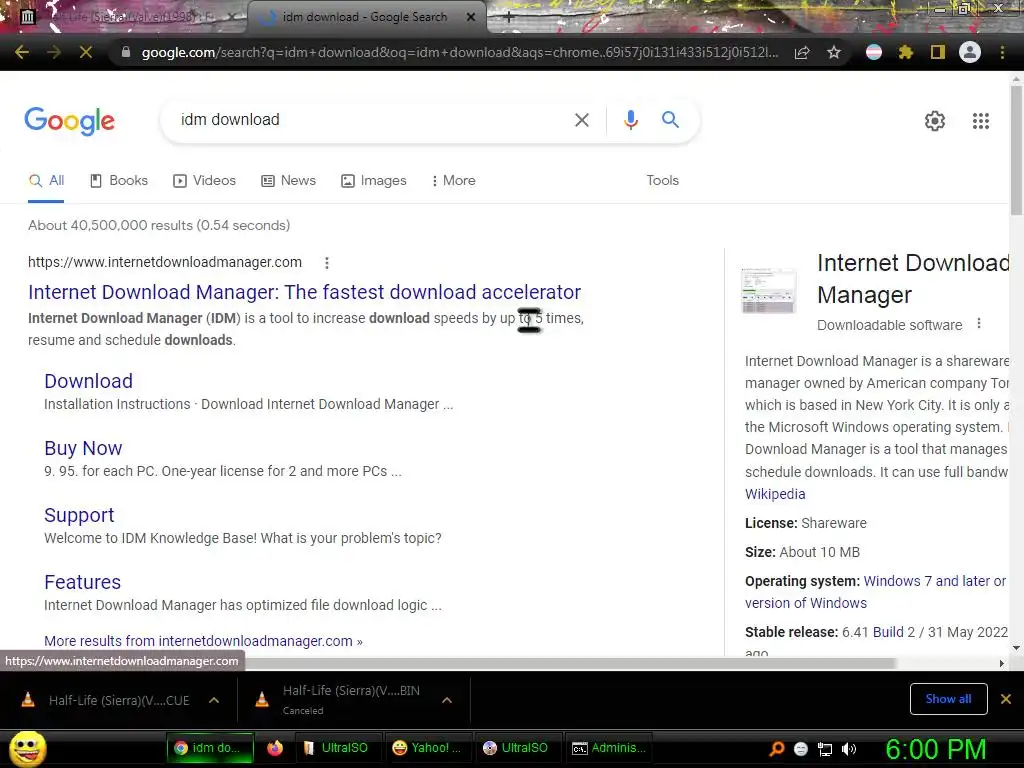Click the volume speaker tray icon
1024x768 pixels.
point(849,749)
